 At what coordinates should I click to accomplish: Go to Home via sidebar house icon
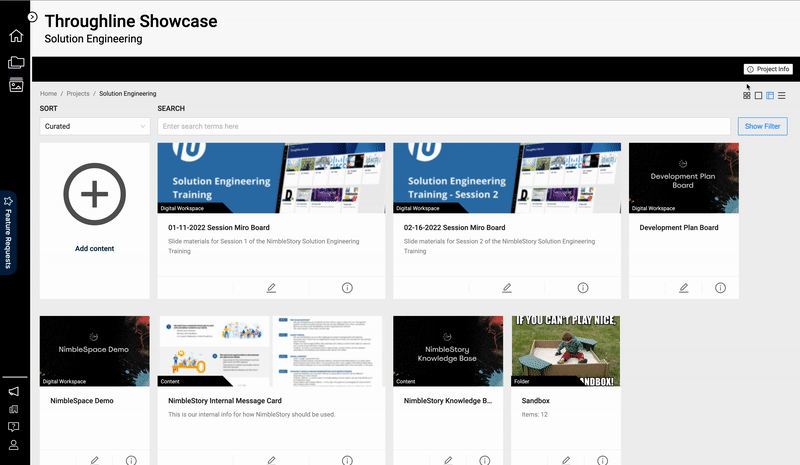coord(16,37)
